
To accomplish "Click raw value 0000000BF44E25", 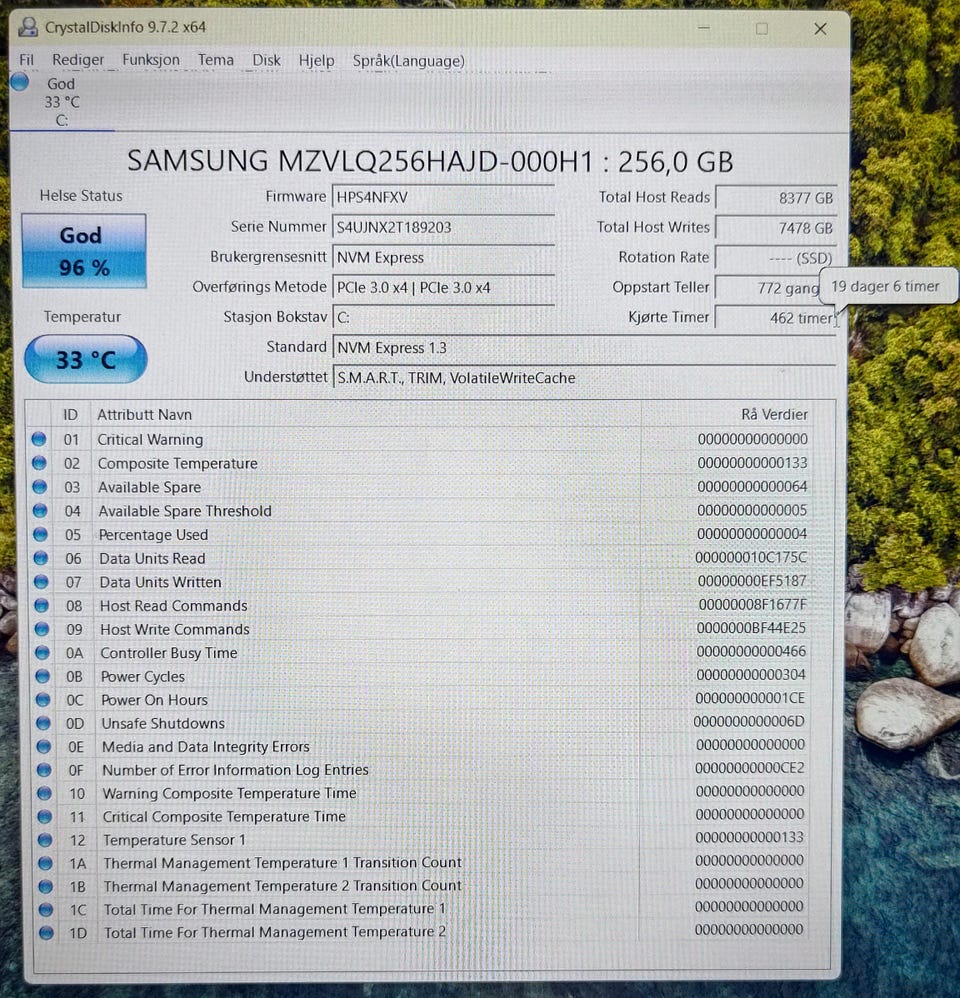I will tap(751, 628).
